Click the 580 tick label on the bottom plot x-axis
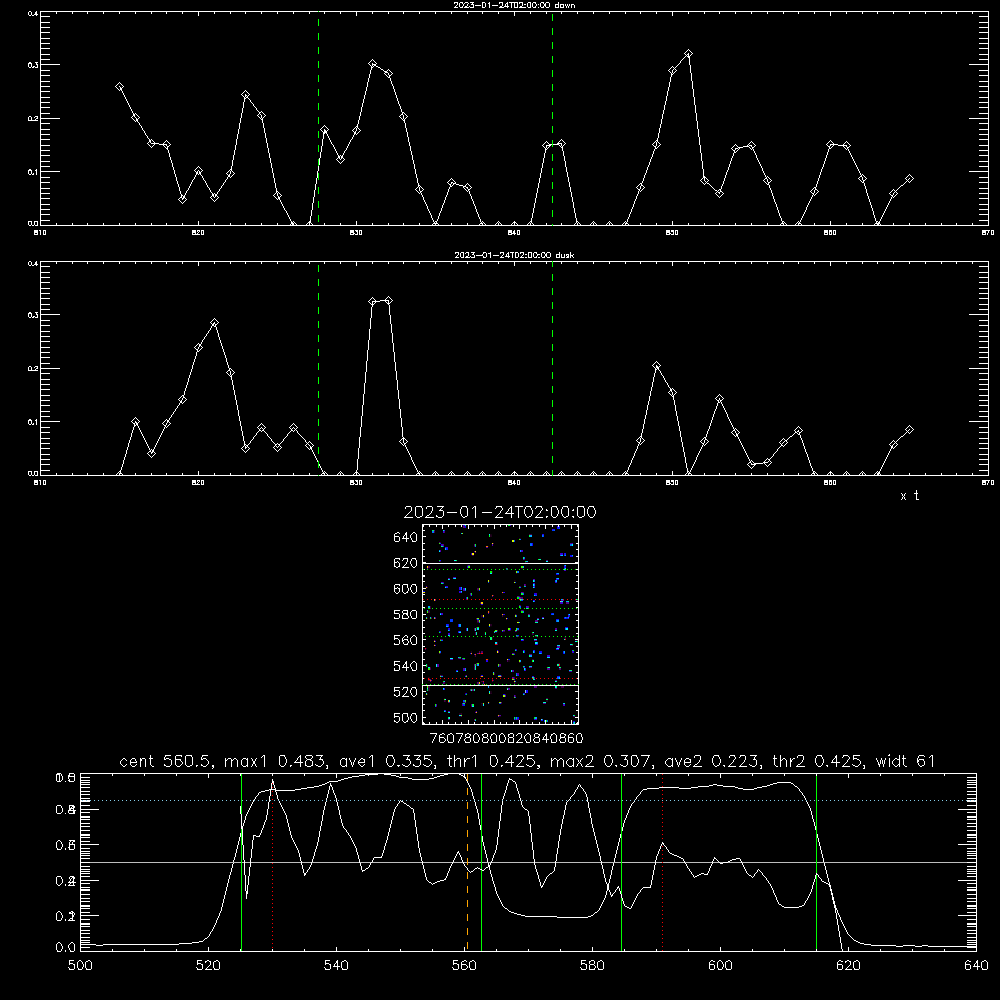 (592, 966)
